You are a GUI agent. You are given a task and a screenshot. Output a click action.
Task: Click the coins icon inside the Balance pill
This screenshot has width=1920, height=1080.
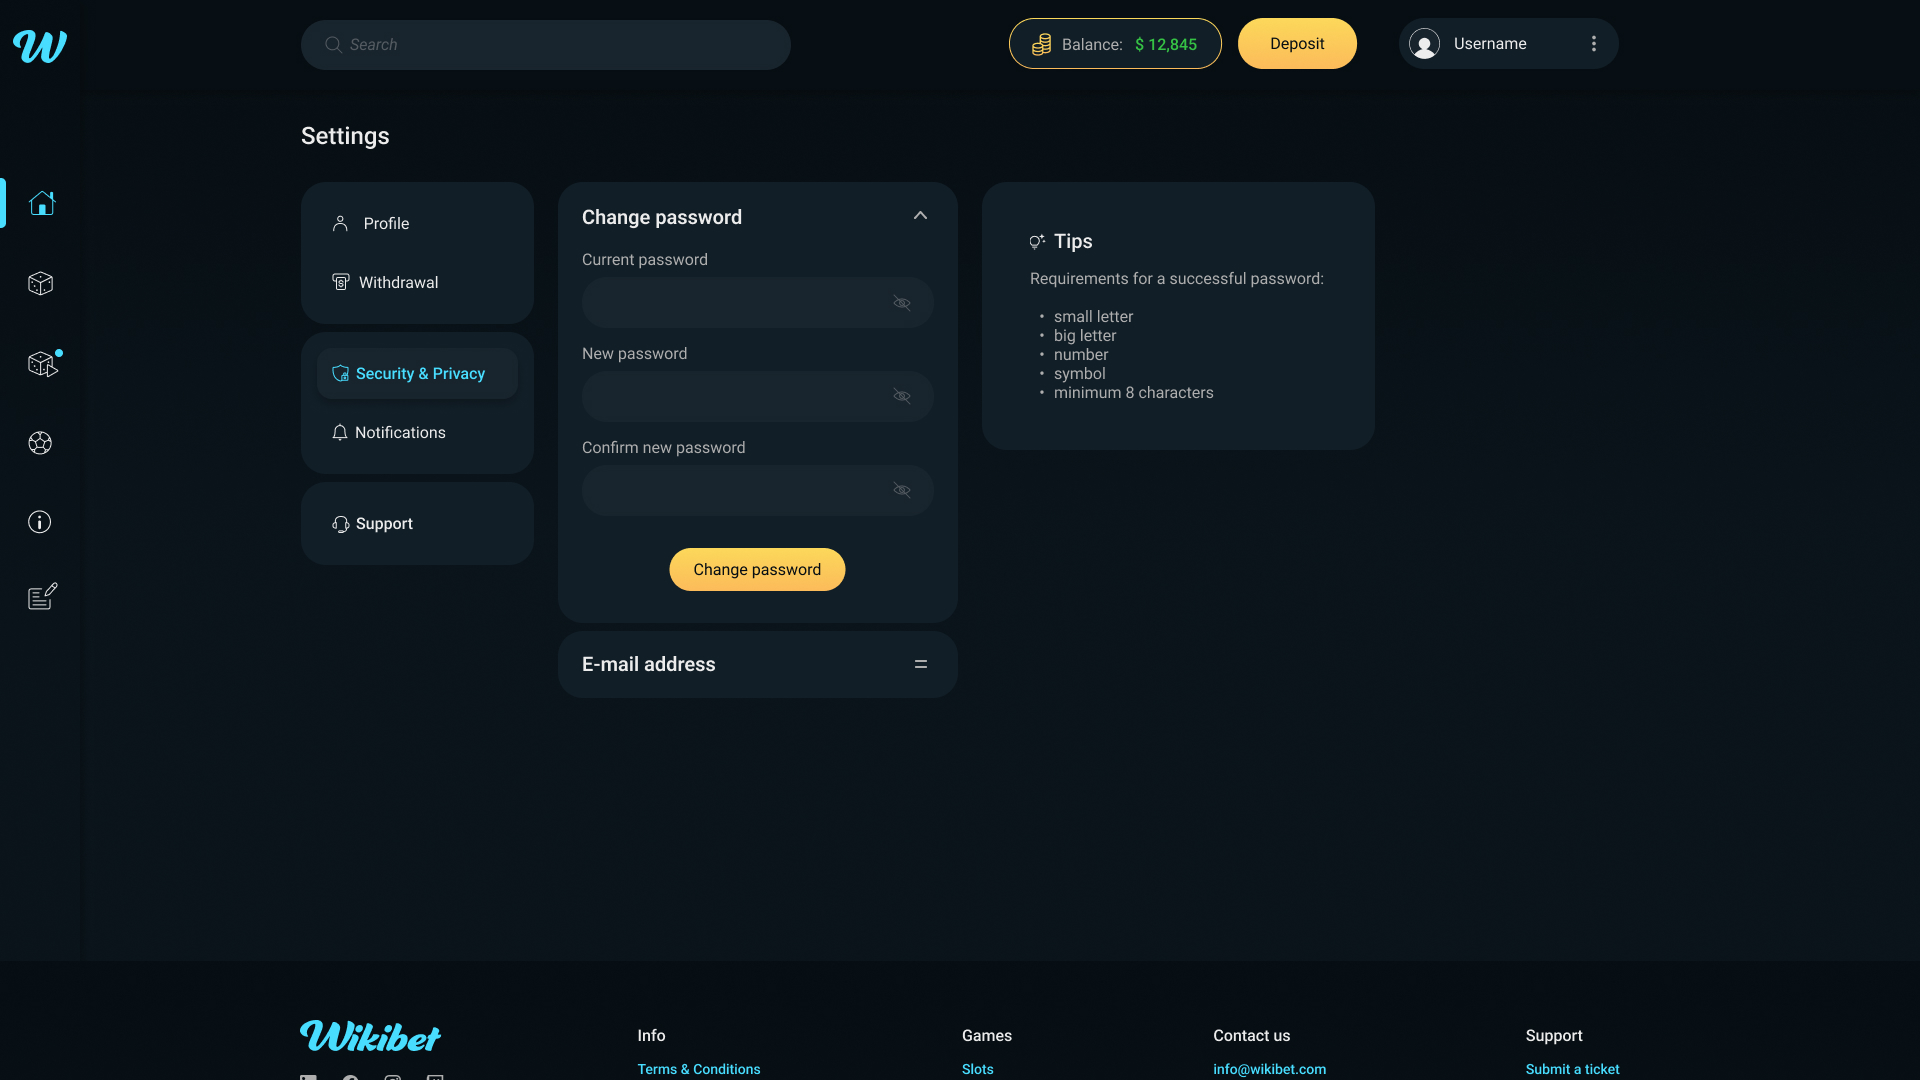(1042, 44)
